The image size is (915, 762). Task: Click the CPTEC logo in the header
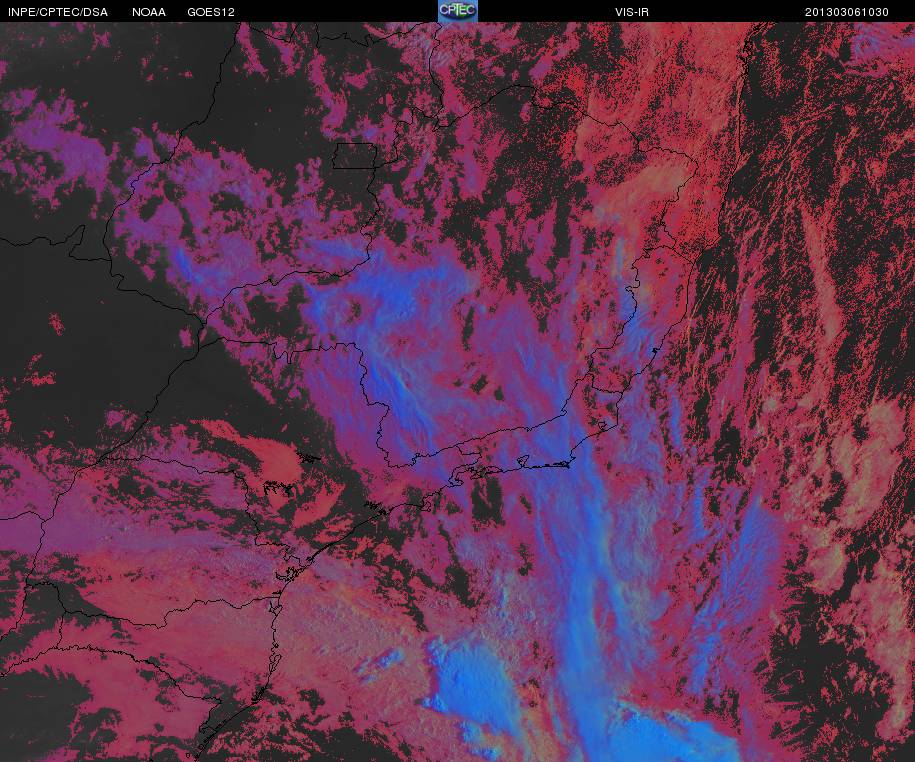pos(458,11)
